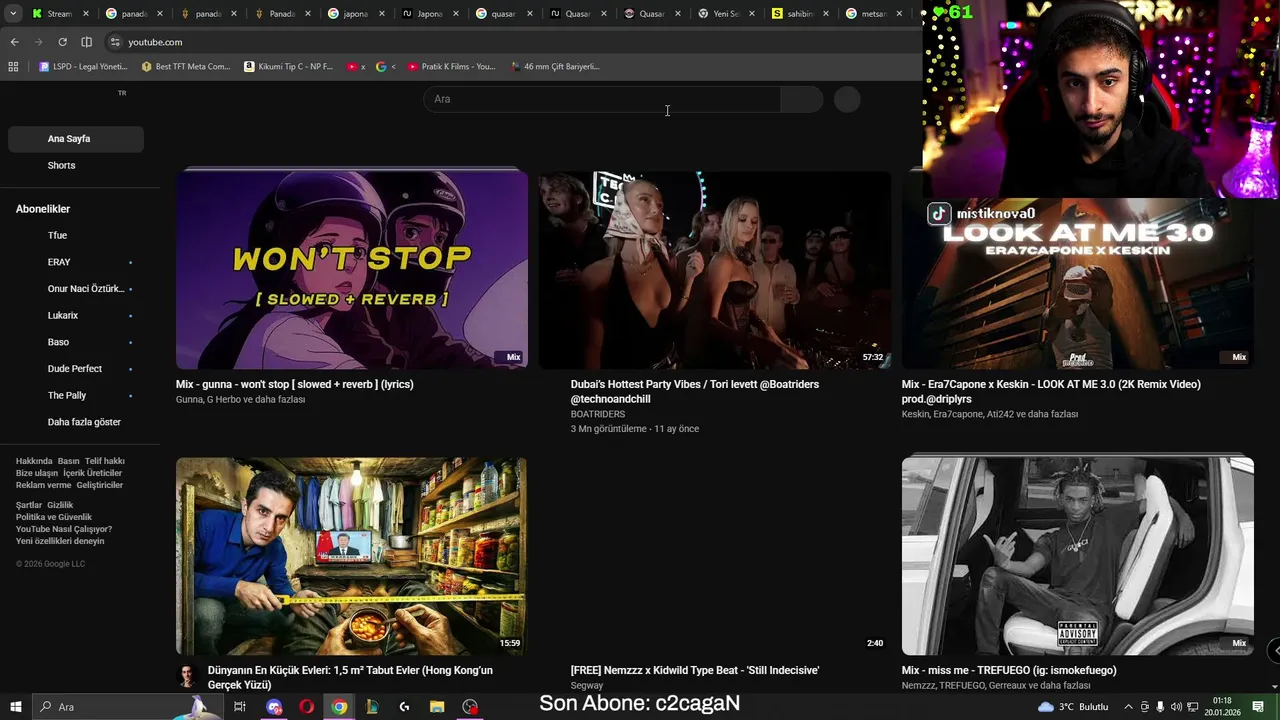The image size is (1280, 720).
Task: Switch to the Kick 'Stream' tab
Action: (60, 14)
